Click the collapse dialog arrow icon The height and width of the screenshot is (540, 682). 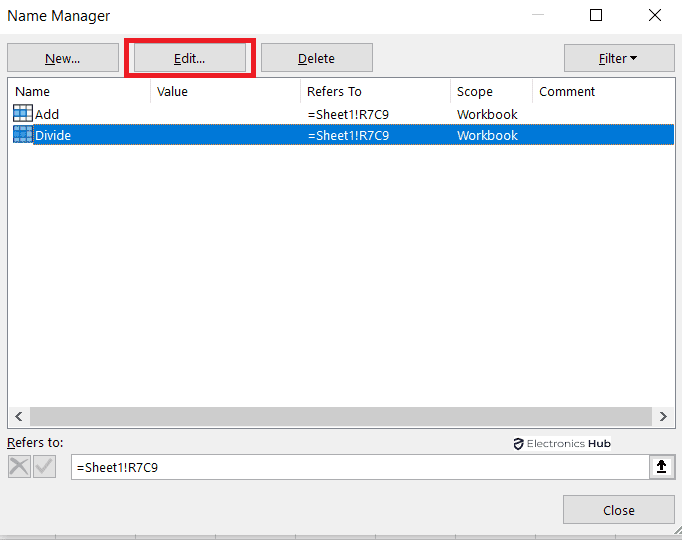pyautogui.click(x=661, y=467)
